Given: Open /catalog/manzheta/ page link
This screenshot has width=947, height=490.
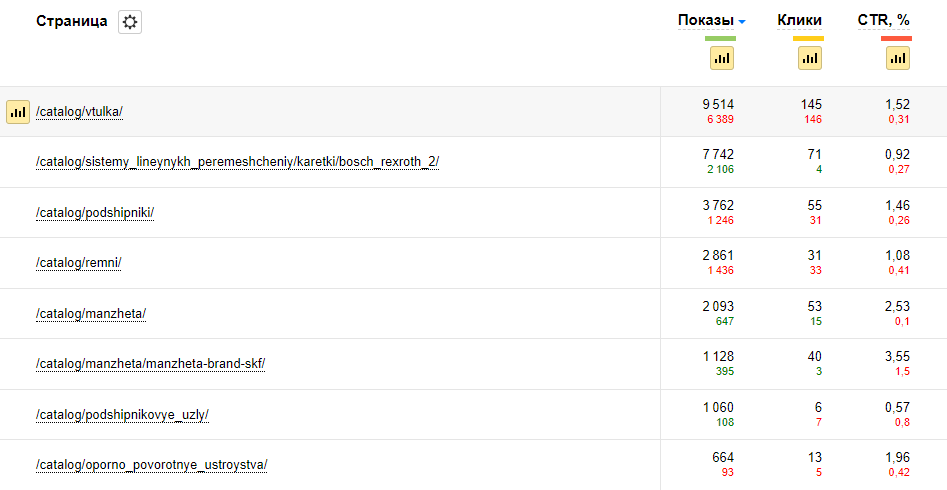Looking at the screenshot, I should point(91,314).
